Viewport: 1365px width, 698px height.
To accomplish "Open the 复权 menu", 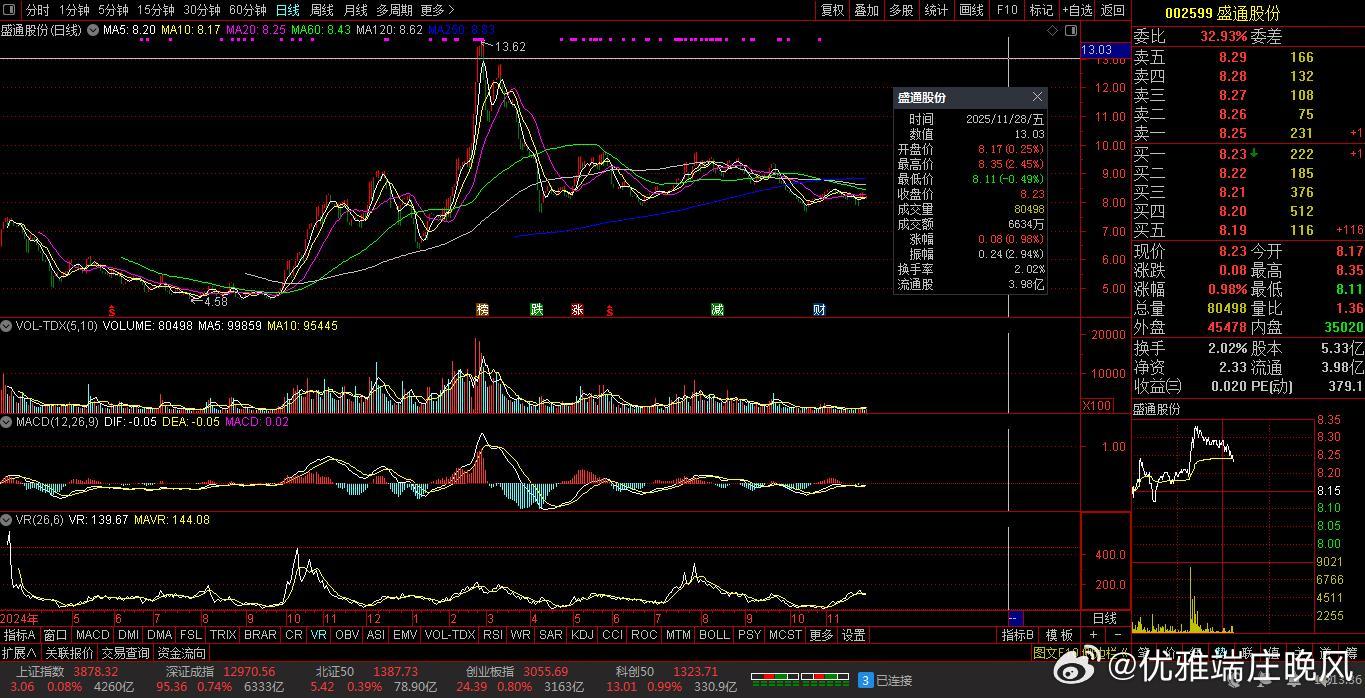I will [833, 10].
